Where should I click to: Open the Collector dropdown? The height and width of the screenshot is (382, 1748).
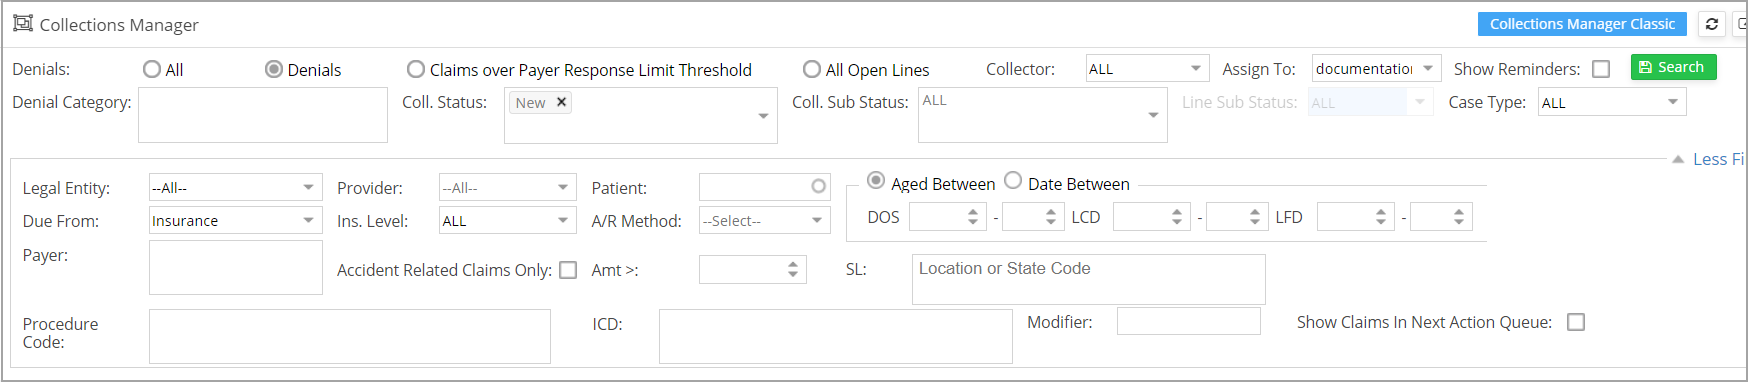pyautogui.click(x=1147, y=68)
